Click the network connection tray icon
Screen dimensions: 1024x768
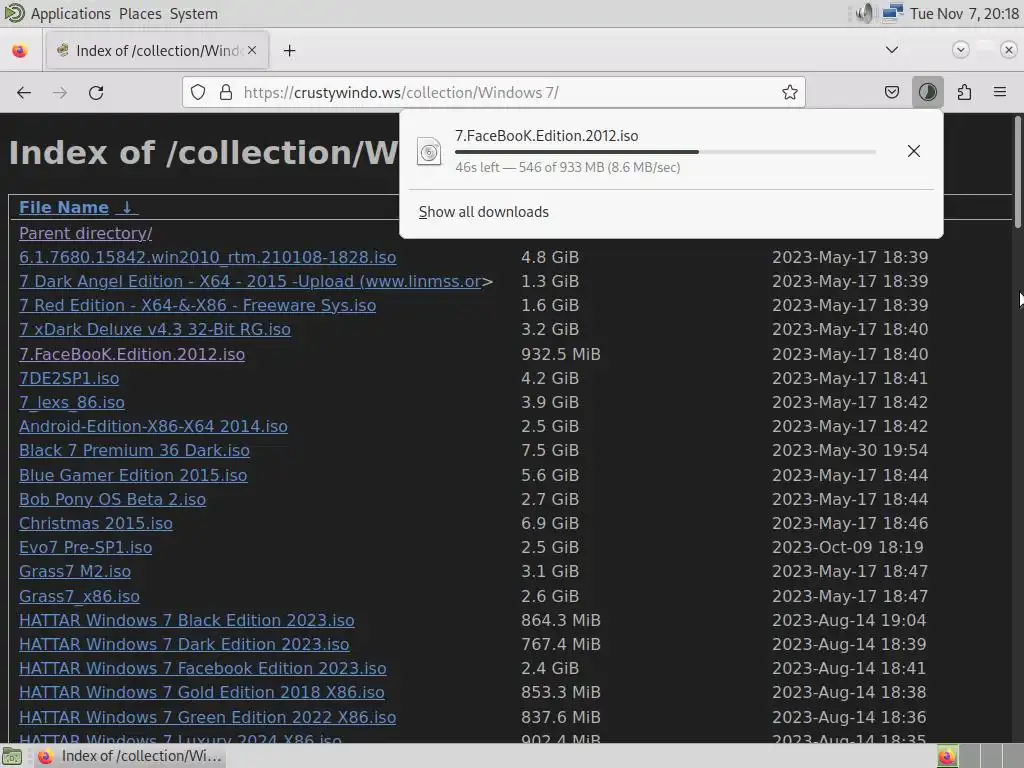(892, 13)
